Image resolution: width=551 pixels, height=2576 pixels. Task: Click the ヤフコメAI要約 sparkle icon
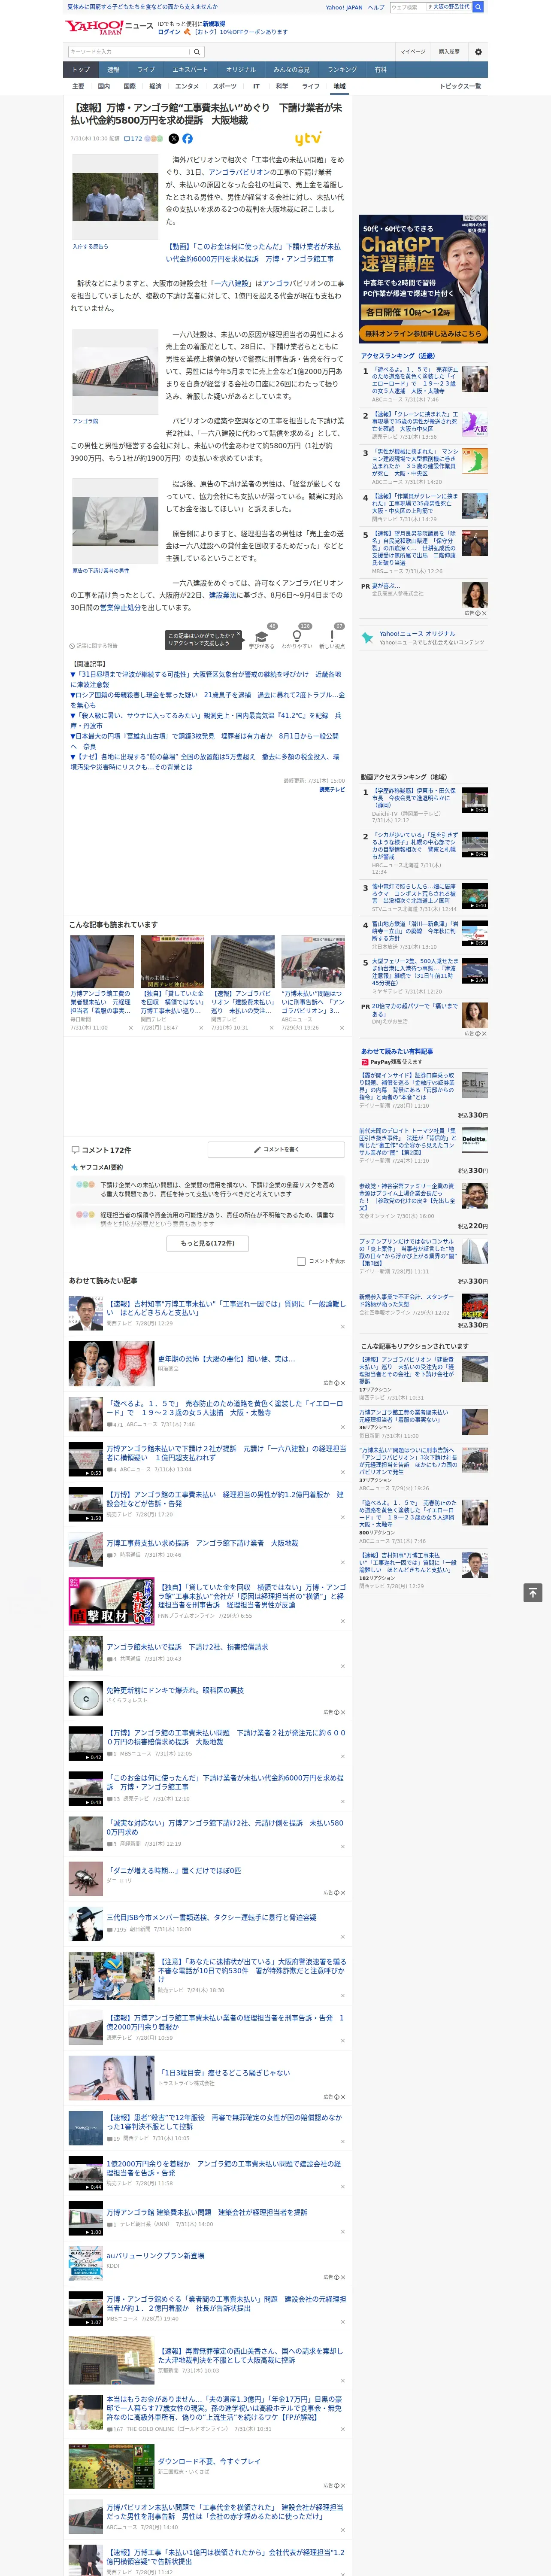coord(74,1167)
